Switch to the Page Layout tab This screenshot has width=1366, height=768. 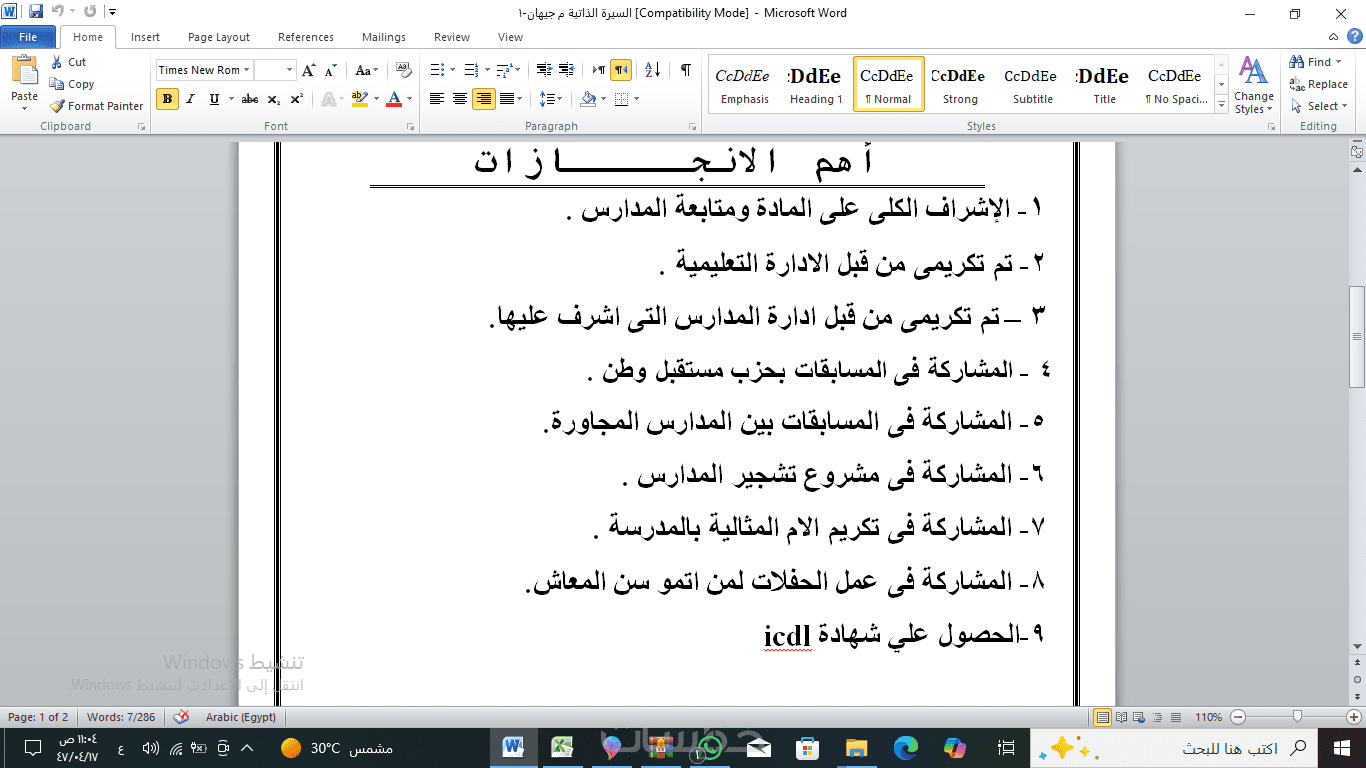point(219,37)
